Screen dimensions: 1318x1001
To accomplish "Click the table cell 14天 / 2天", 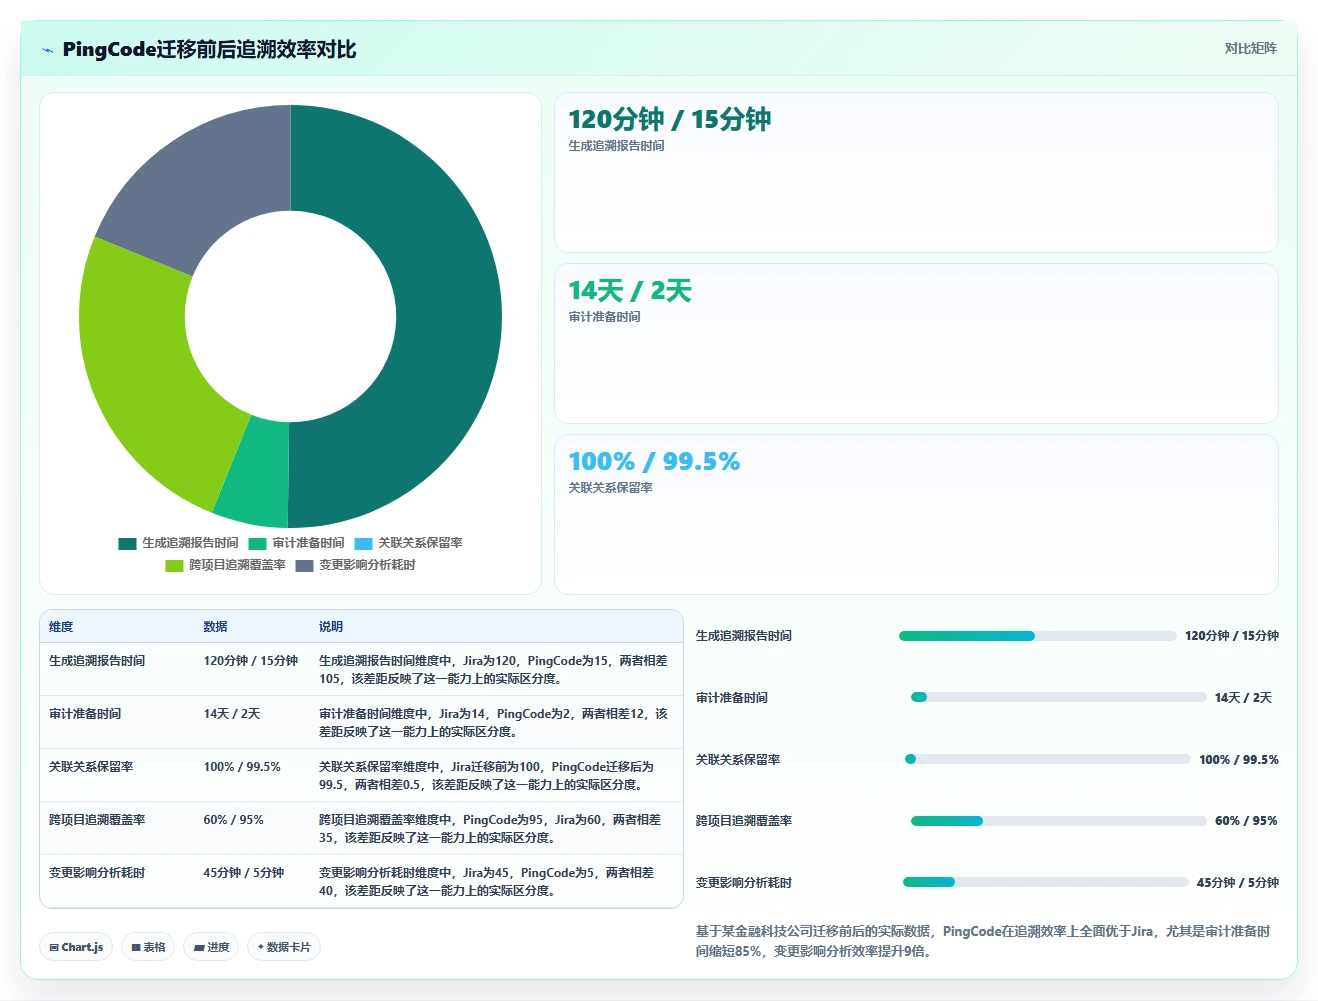I will tap(232, 714).
